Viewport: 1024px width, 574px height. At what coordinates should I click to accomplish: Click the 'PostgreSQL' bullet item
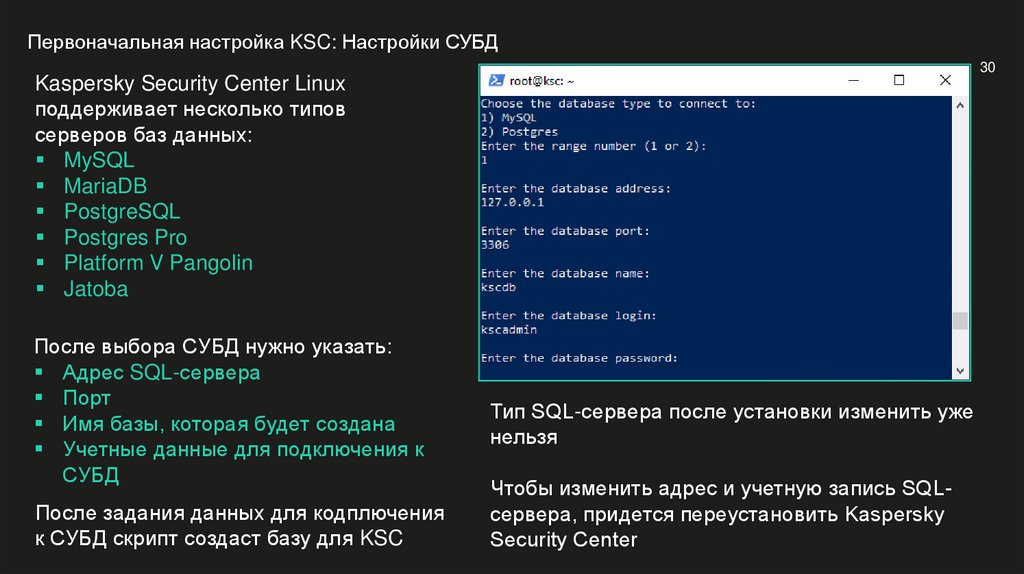(121, 212)
